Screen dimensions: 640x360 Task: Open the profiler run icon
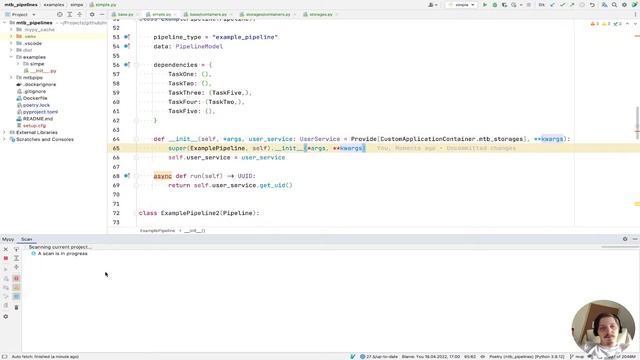pos(514,5)
